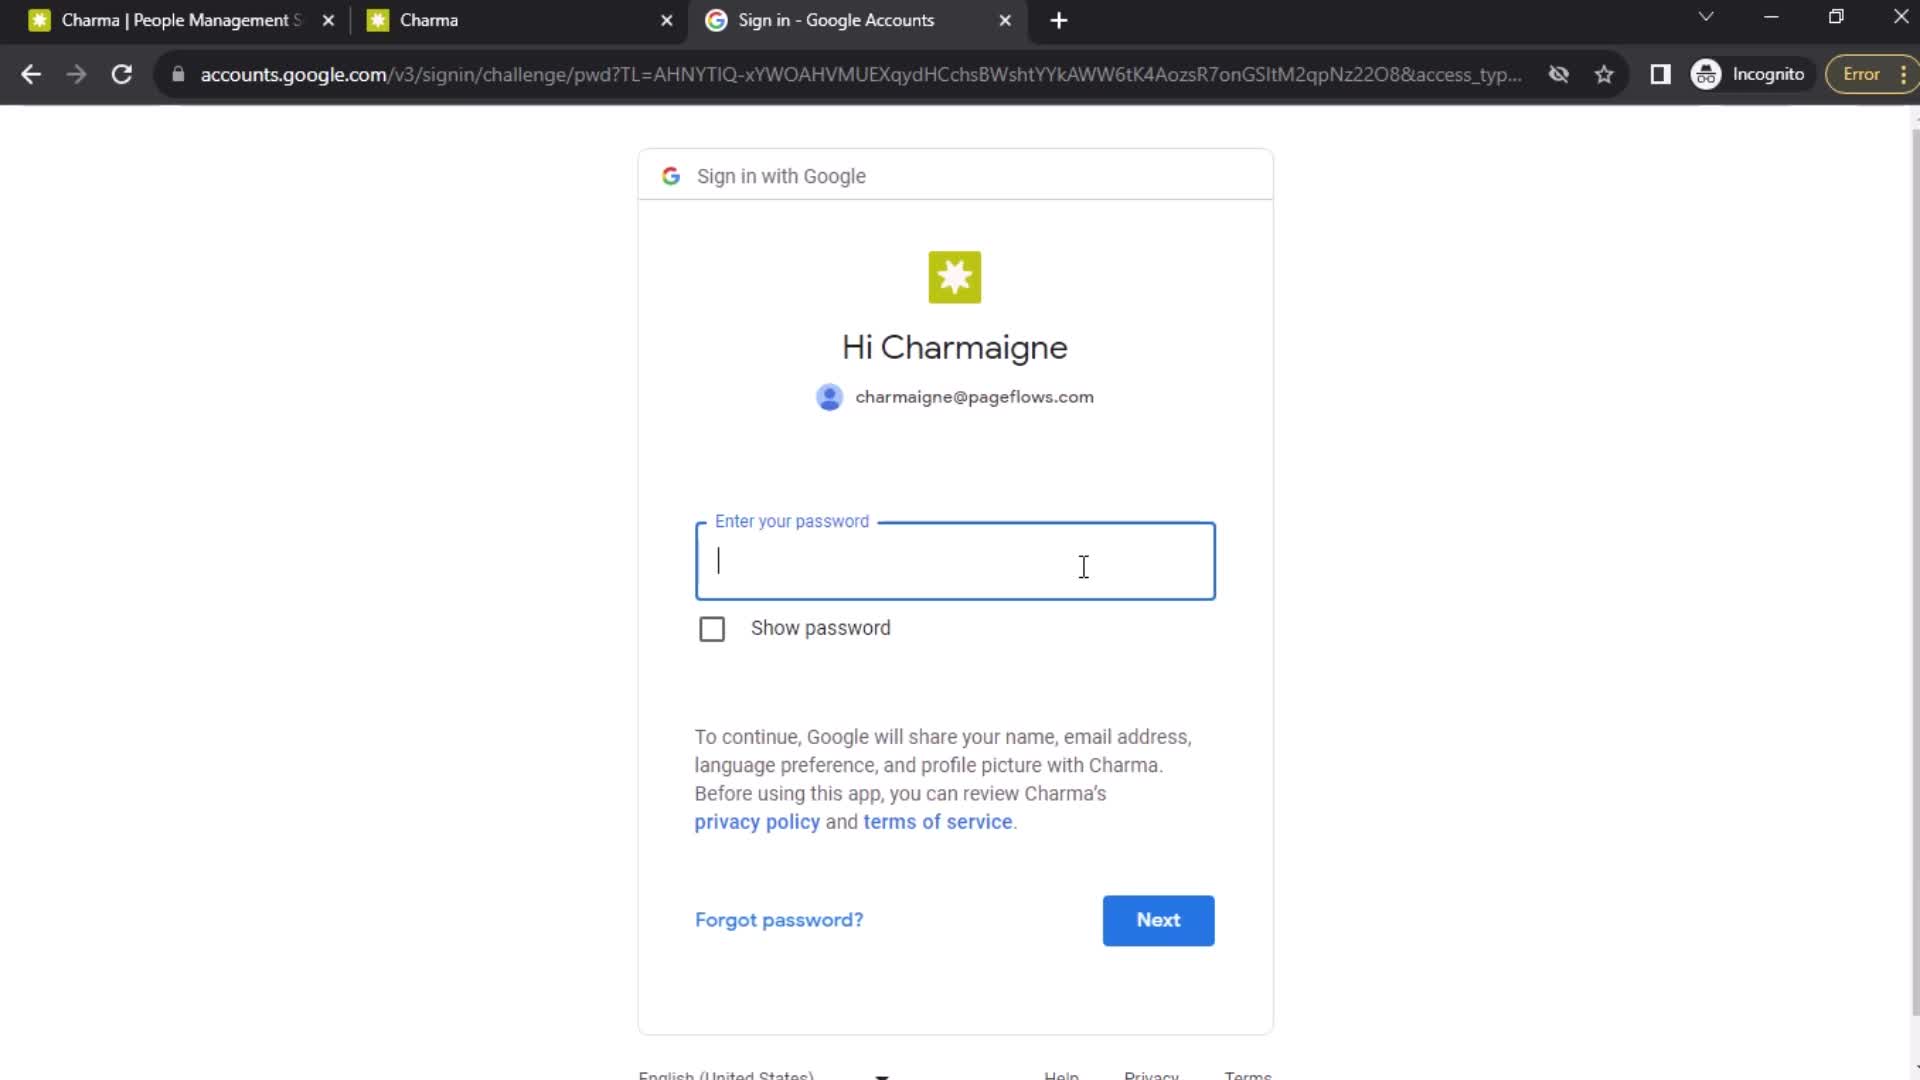Restore down the browser window
The image size is (1920, 1080).
[x=1836, y=17]
